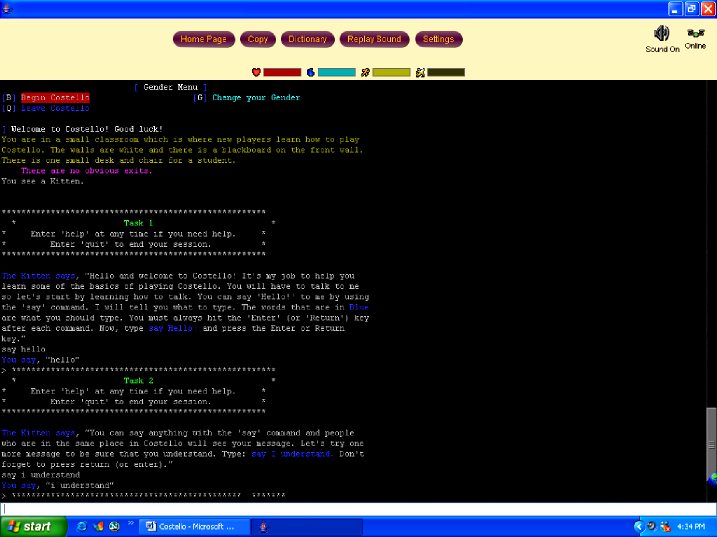Screen dimensions: 717x537
Task: Click the red heart health icon
Action: tap(256, 72)
